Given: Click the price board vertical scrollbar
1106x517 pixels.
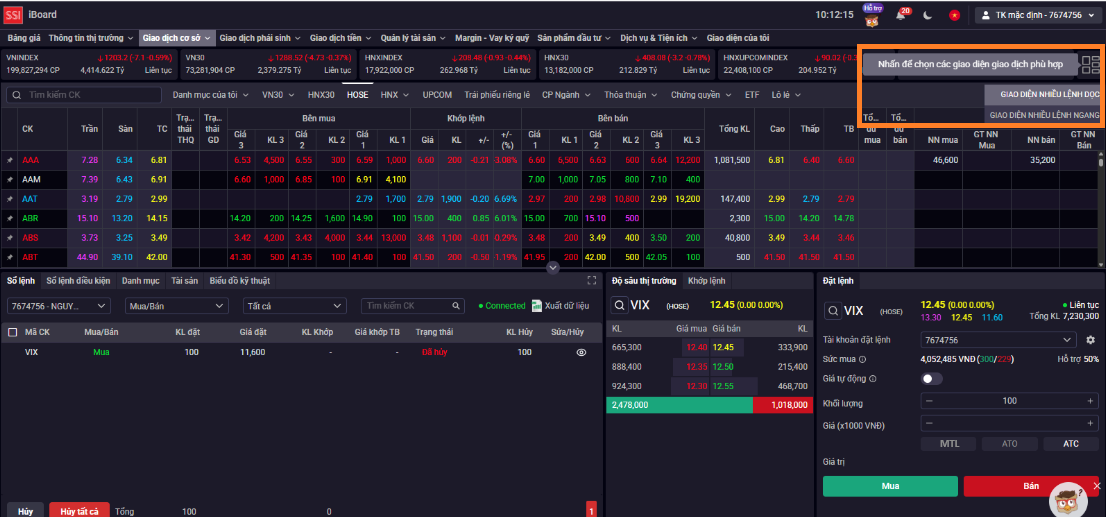Looking at the screenshot, I should [x=1102, y=208].
